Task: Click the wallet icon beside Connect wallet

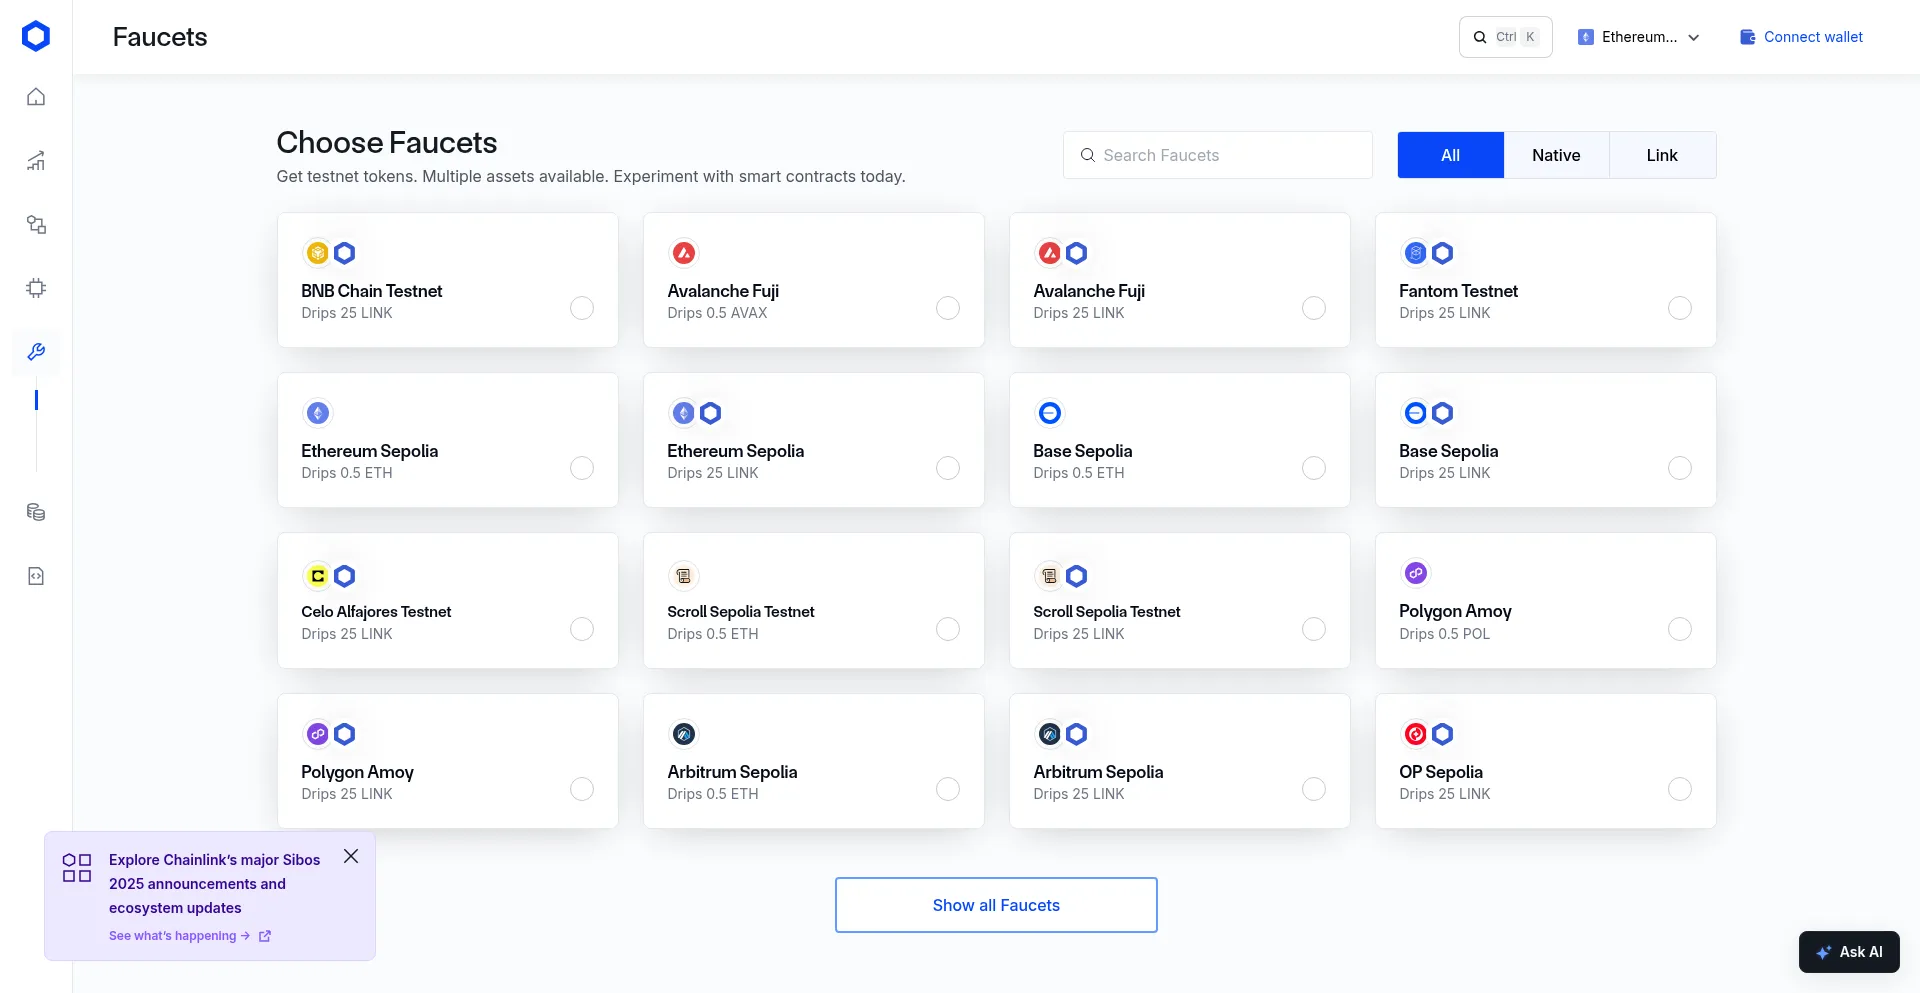Action: [x=1748, y=37]
